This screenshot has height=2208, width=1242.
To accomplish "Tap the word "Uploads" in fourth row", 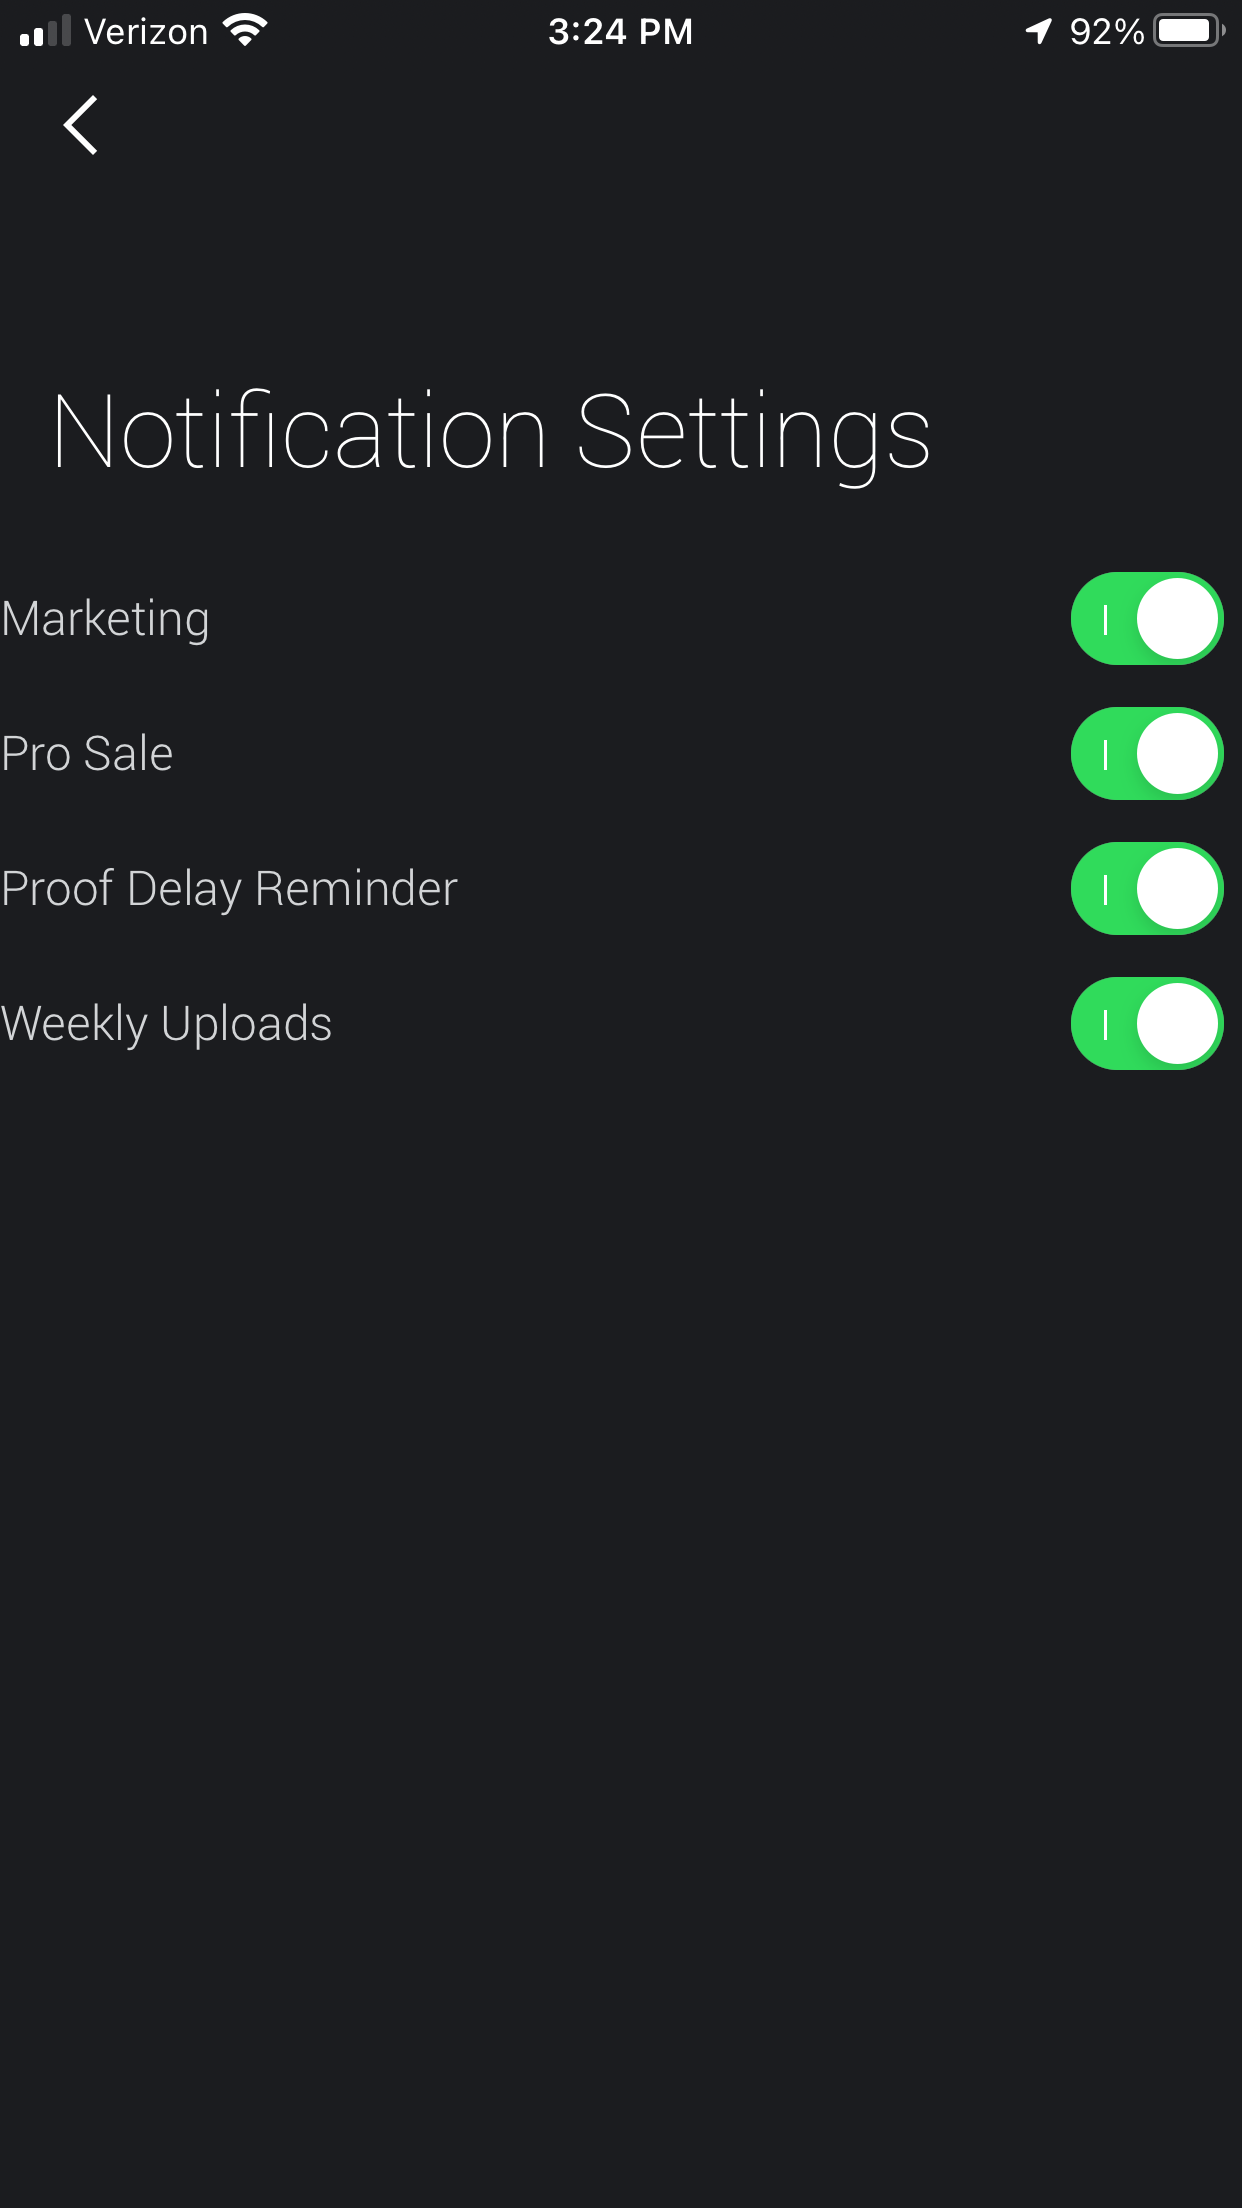I will point(246,1024).
